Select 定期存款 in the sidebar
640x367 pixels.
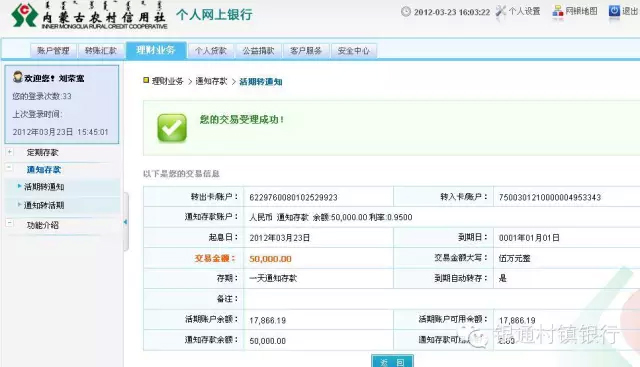[42, 152]
